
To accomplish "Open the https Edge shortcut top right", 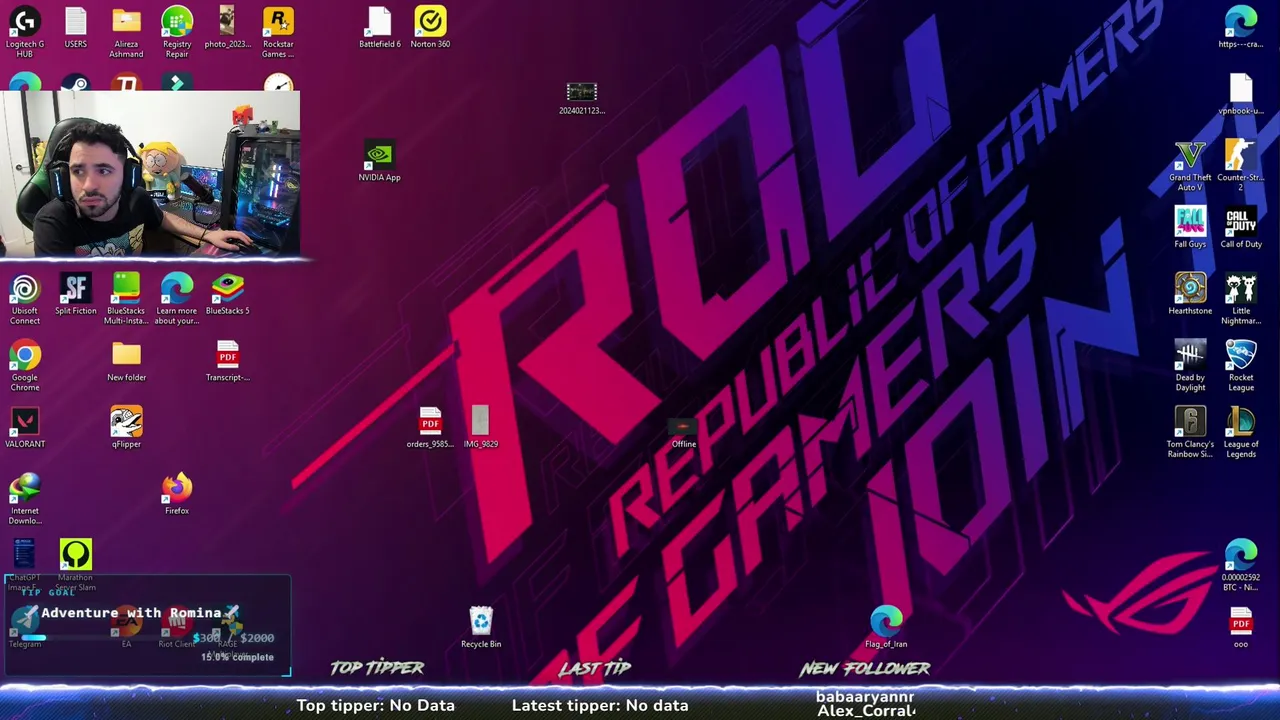I will click(x=1241, y=27).
